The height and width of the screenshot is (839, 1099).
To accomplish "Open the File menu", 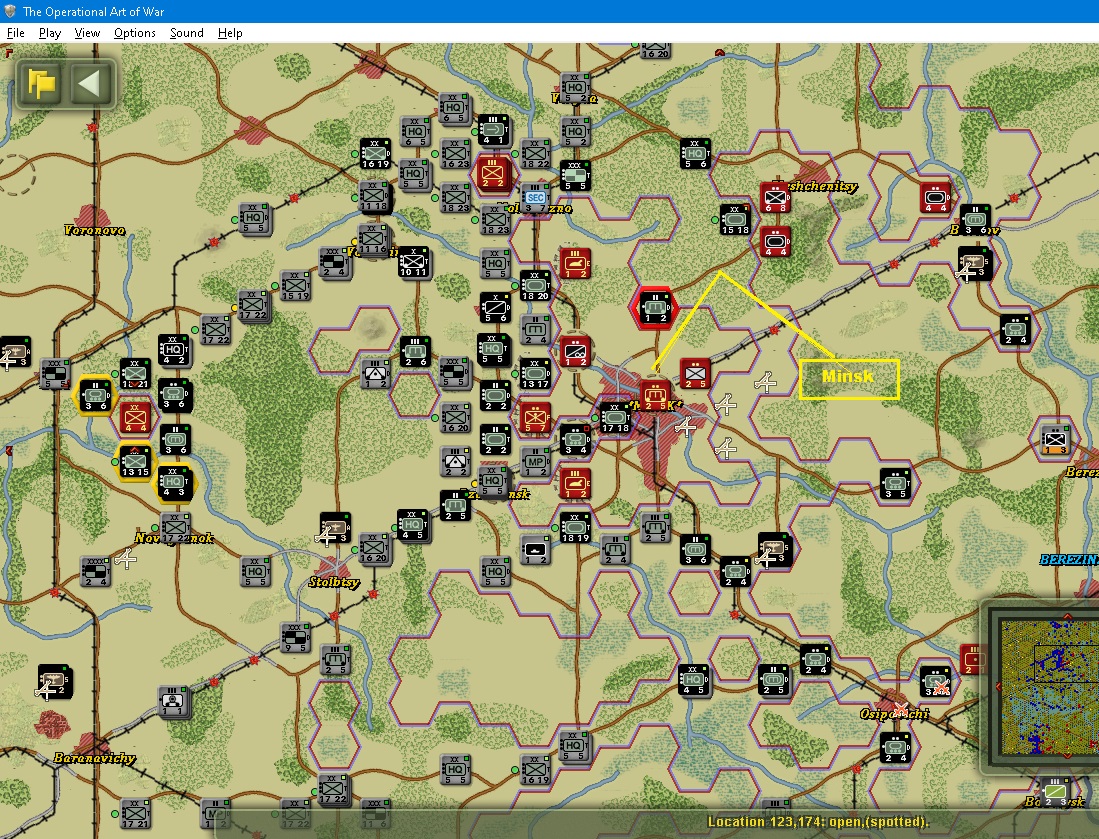I will click(x=15, y=33).
